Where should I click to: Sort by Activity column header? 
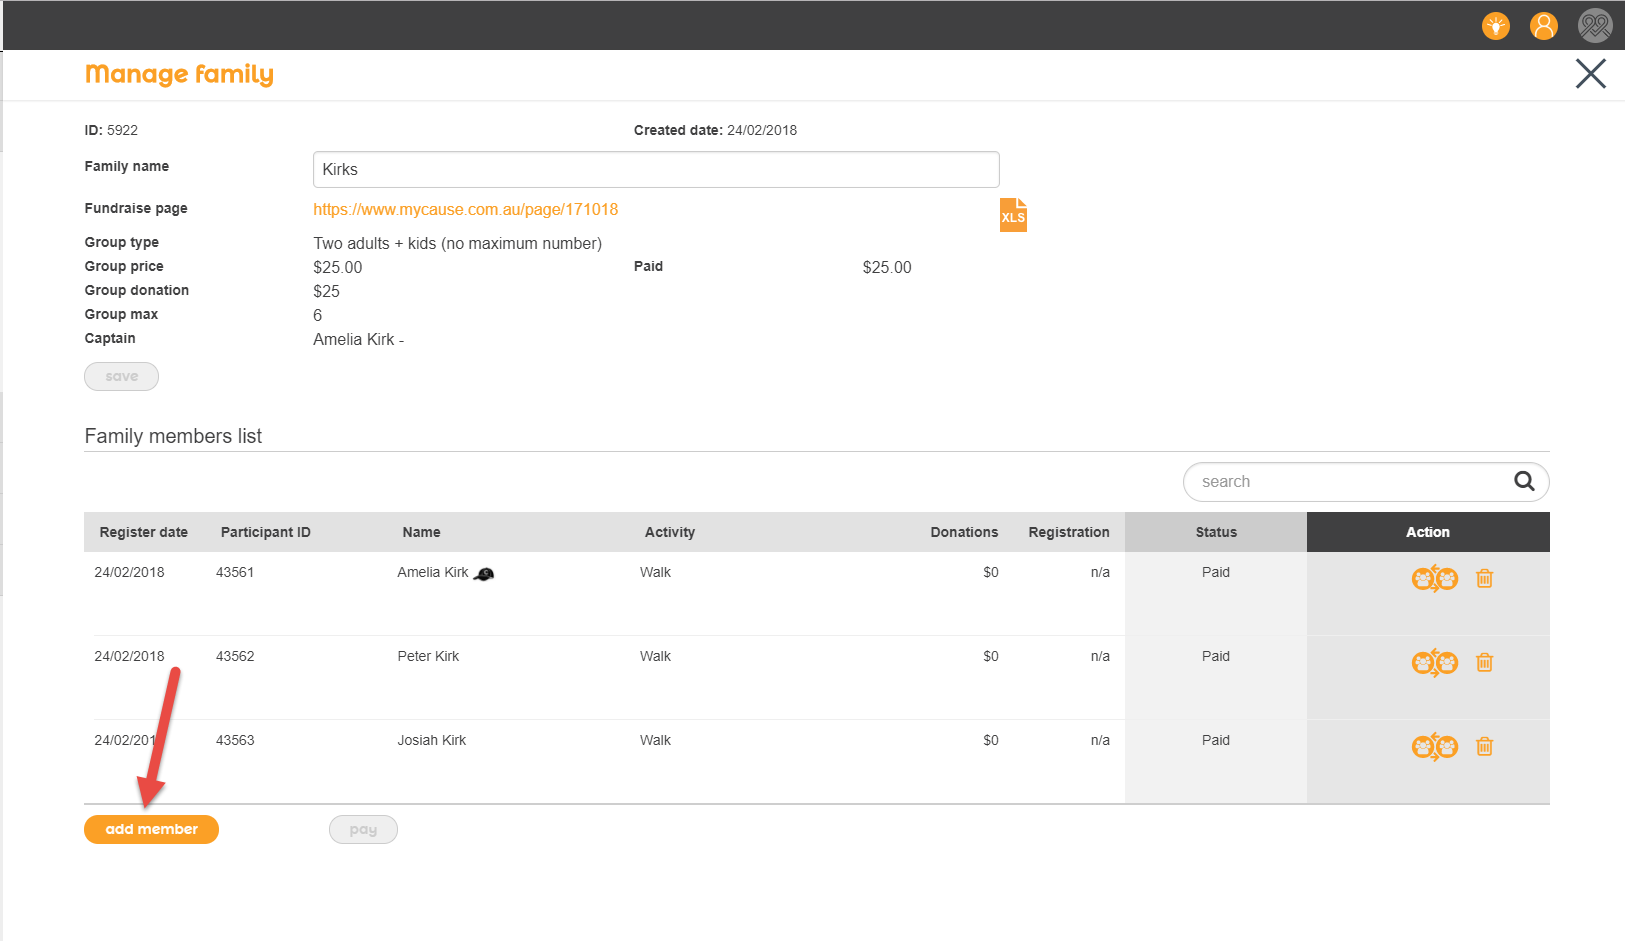coord(669,532)
